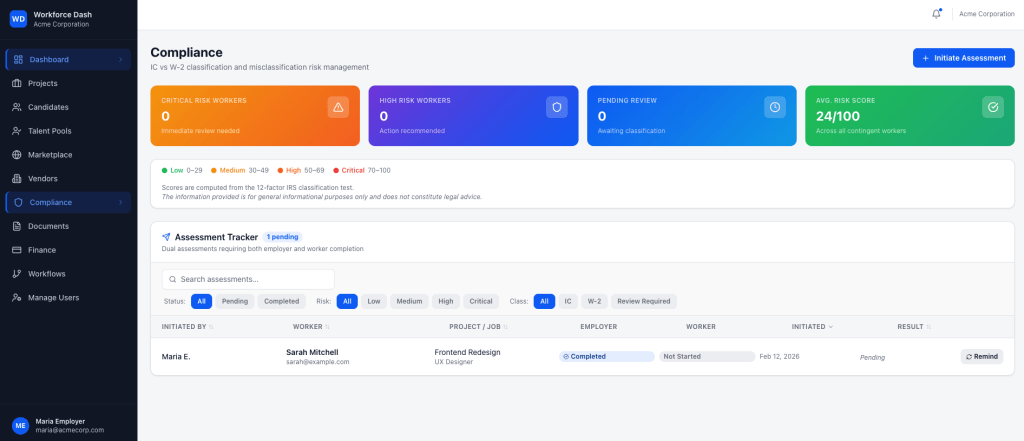Click the critical risk warning triangle icon

(x=338, y=107)
